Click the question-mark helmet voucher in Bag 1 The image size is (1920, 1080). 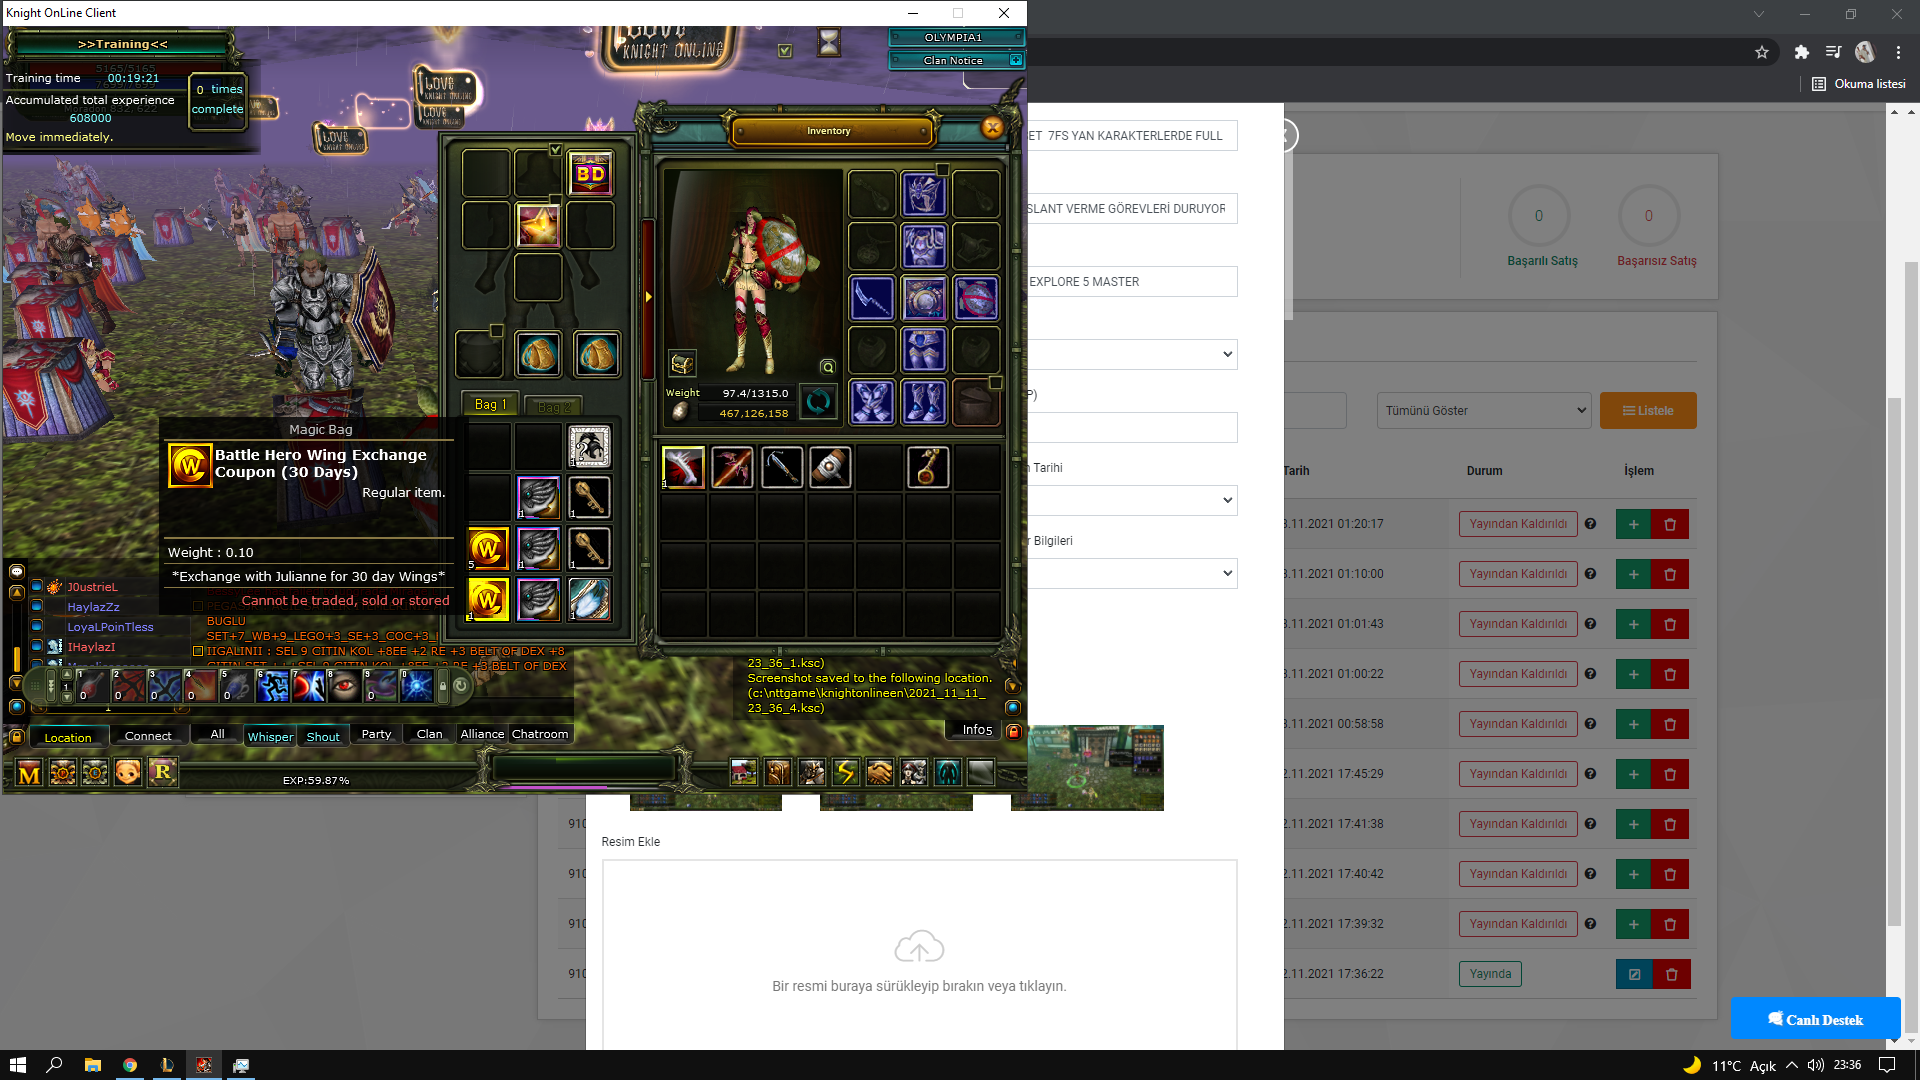[x=590, y=446]
